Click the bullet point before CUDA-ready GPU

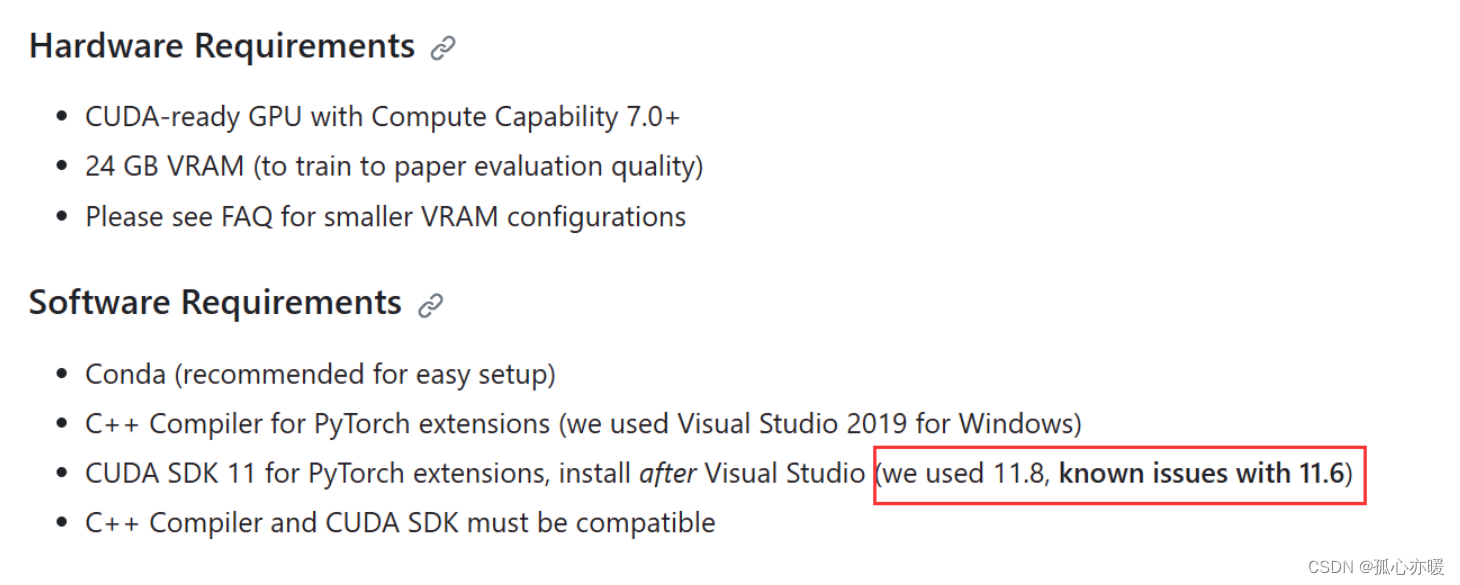click(63, 118)
